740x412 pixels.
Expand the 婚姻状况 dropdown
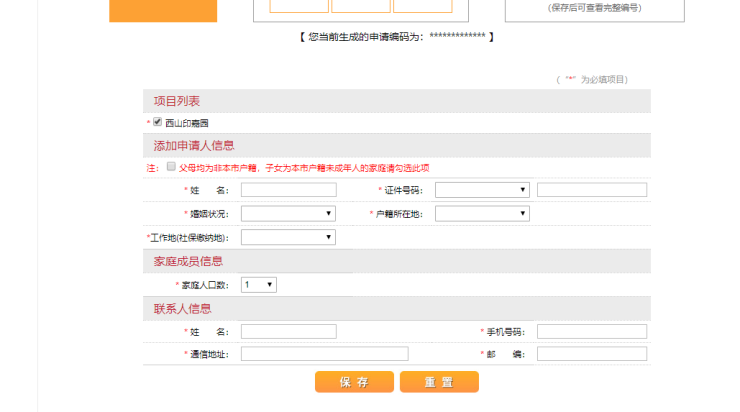pyautogui.click(x=288, y=213)
